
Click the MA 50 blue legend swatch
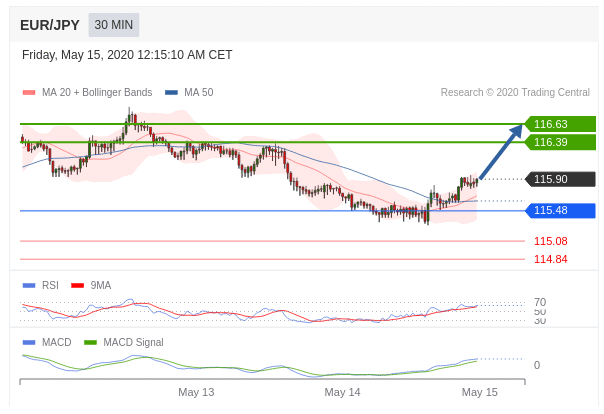click(x=171, y=93)
